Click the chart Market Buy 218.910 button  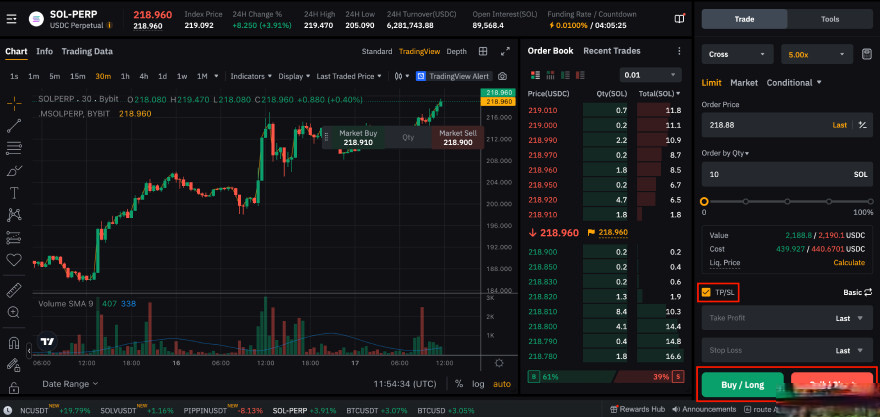click(x=358, y=138)
